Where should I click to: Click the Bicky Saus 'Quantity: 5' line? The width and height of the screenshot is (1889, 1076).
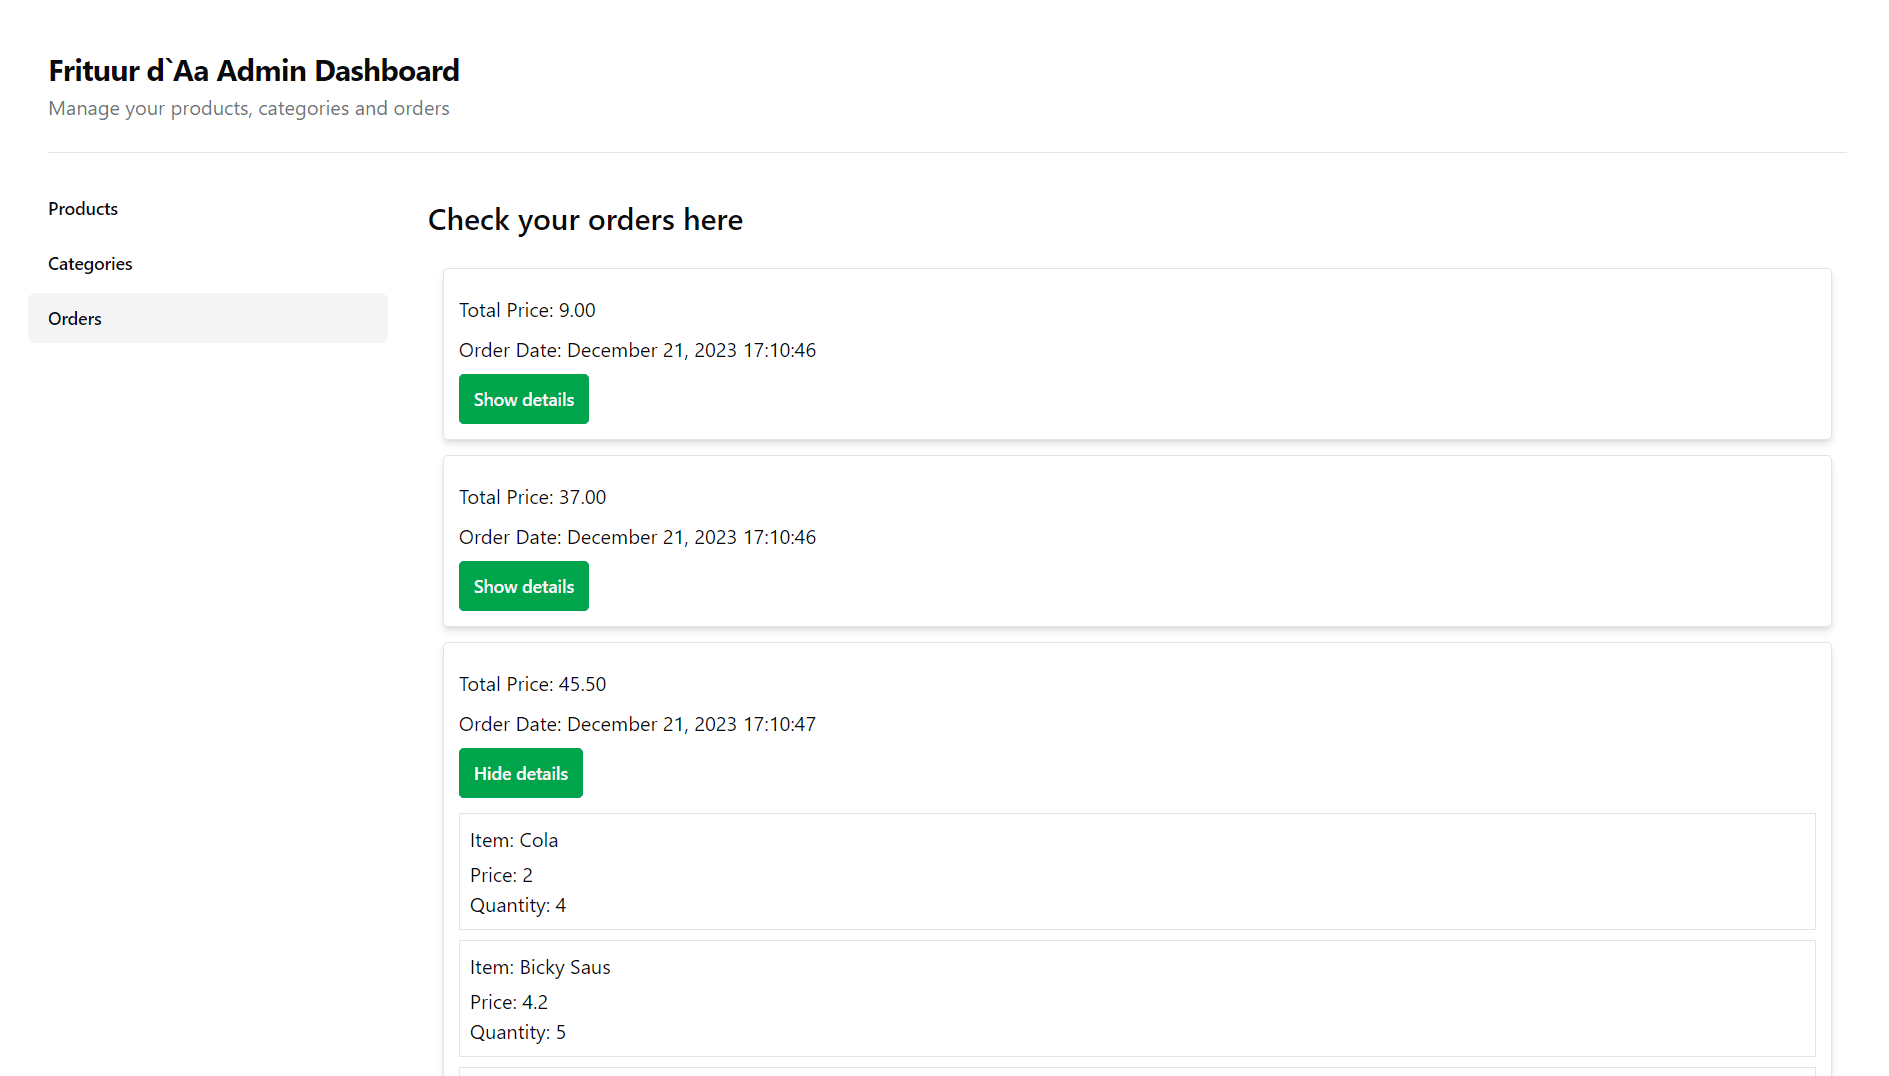pyautogui.click(x=518, y=1033)
